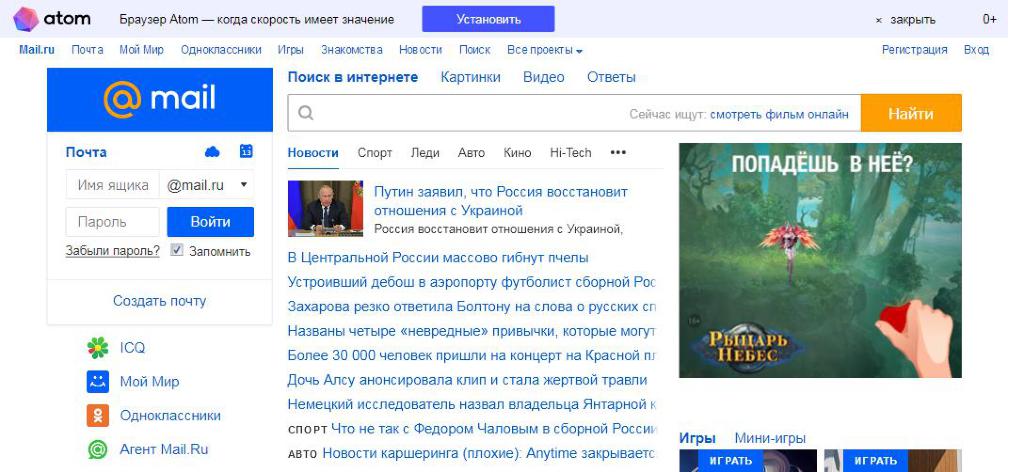
Task: Open the Mail.ru cloud icon
Action: [212, 152]
